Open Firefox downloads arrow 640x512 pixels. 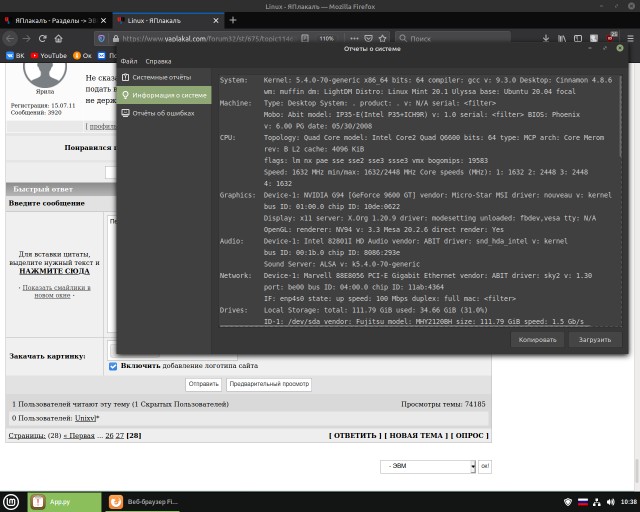tap(546, 38)
